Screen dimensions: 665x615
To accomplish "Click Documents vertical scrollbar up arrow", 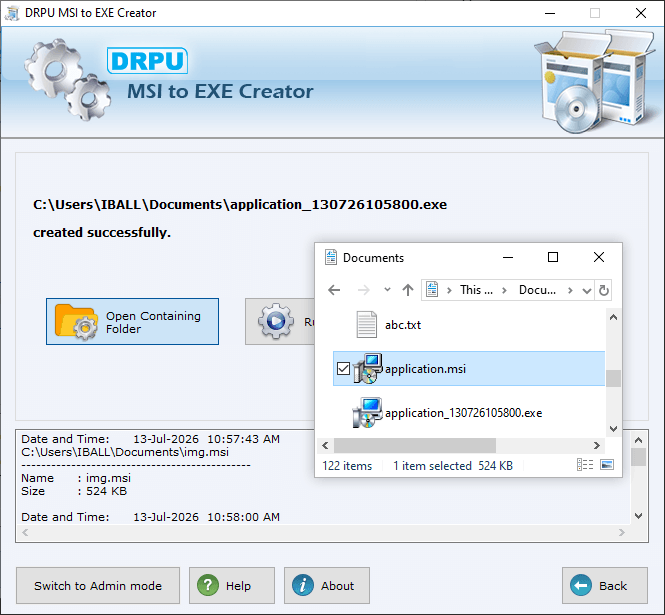I will tap(613, 317).
